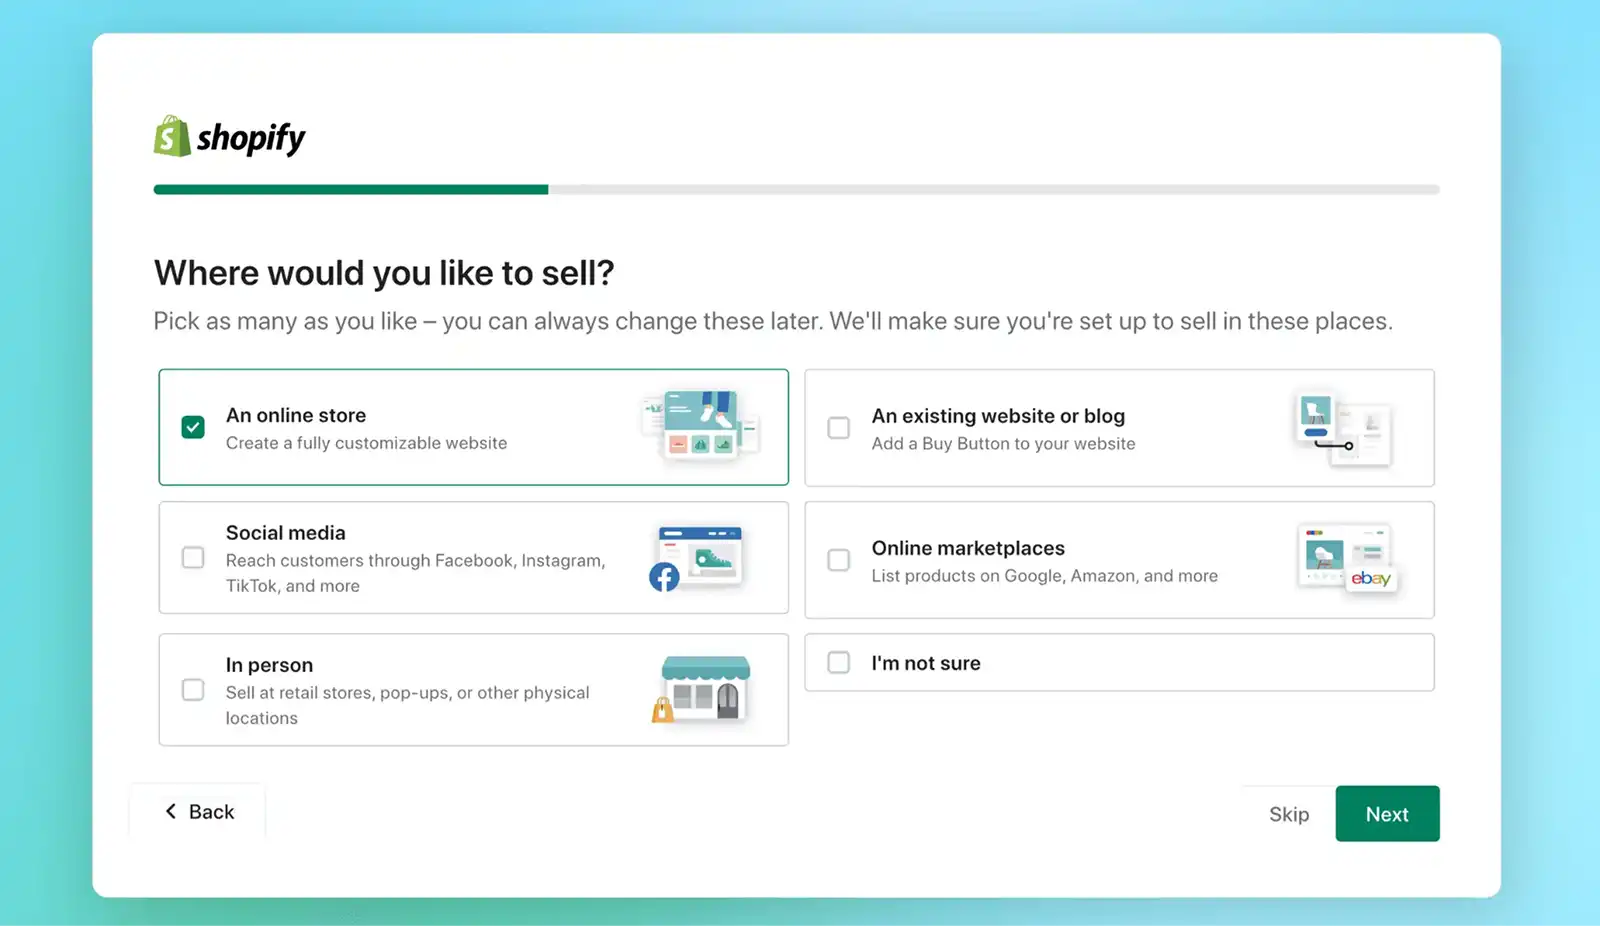Click the Skip link
1600x926 pixels.
(x=1288, y=813)
